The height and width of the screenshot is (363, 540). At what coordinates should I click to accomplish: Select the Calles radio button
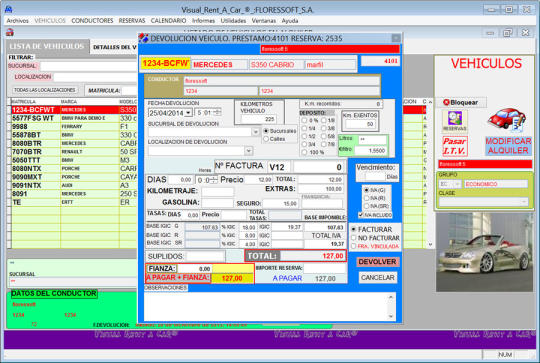click(x=266, y=139)
